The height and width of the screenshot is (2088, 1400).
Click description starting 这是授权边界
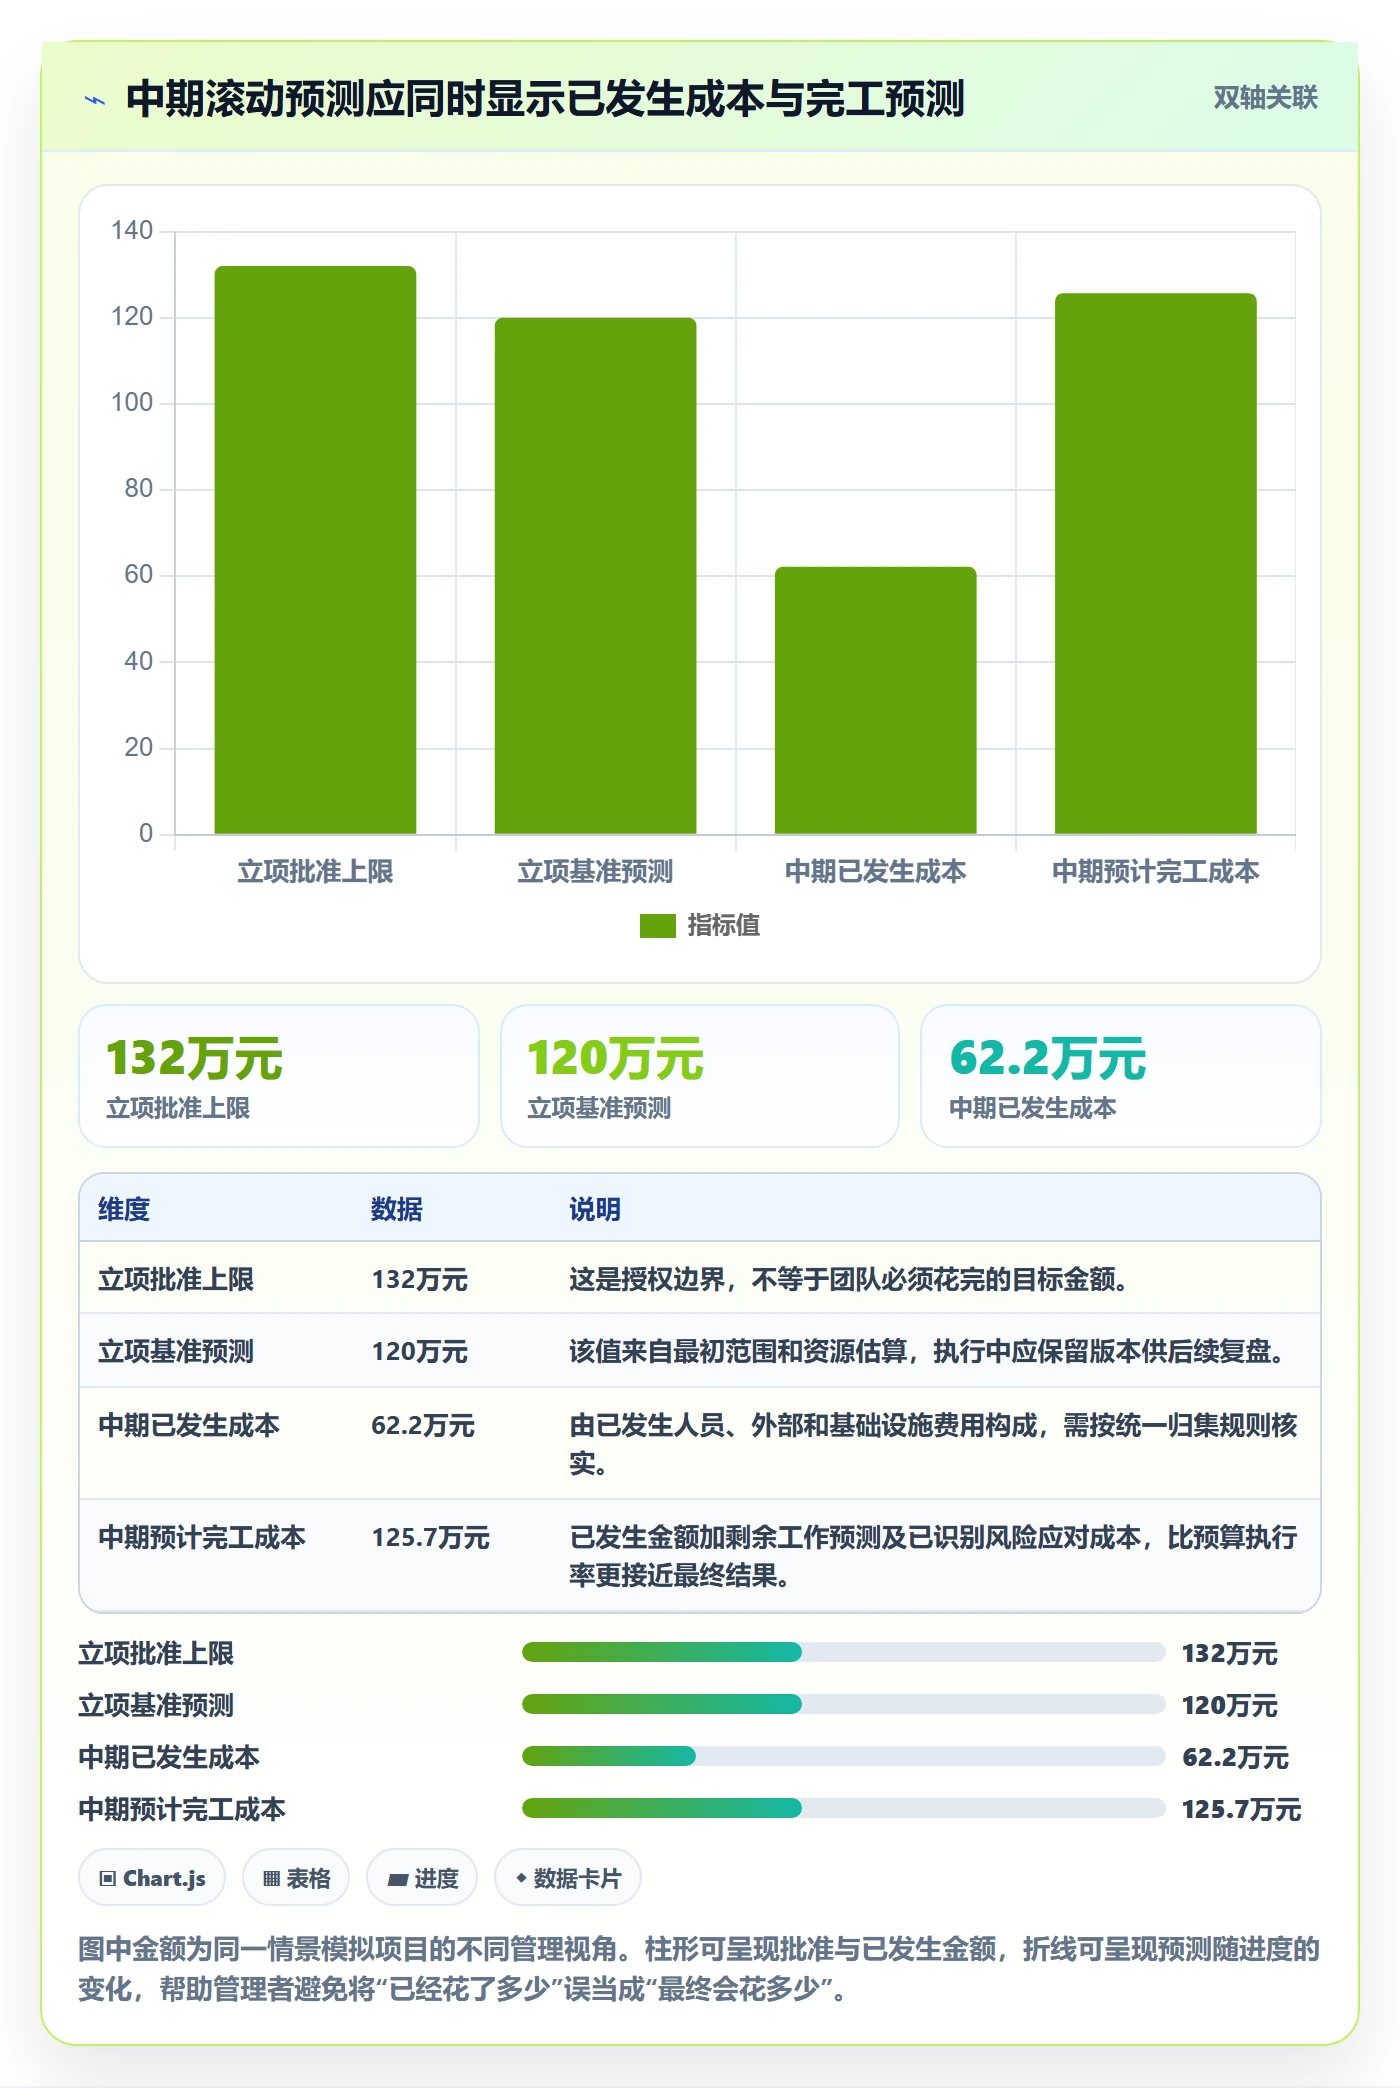(x=849, y=1279)
